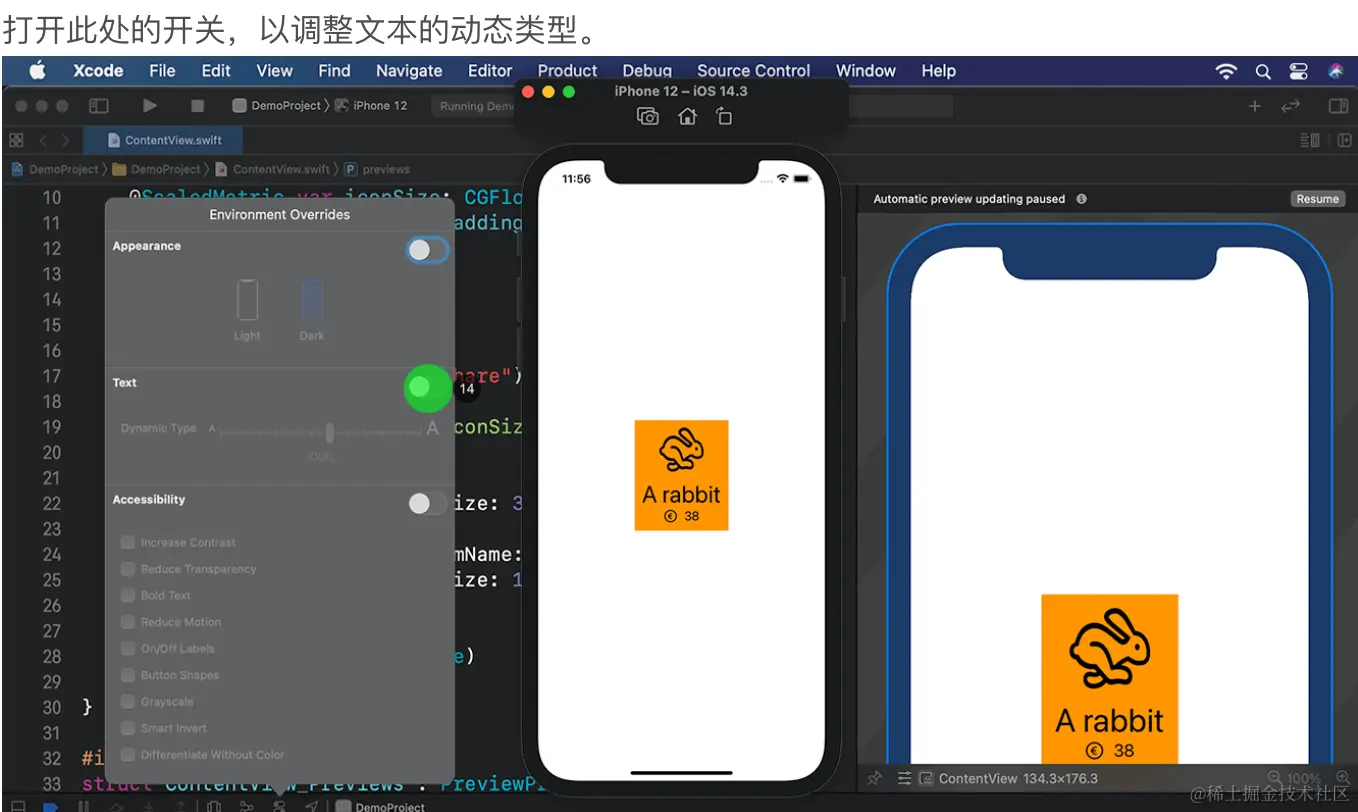Open the Find menu
Image resolution: width=1358 pixels, height=812 pixels.
coord(334,71)
